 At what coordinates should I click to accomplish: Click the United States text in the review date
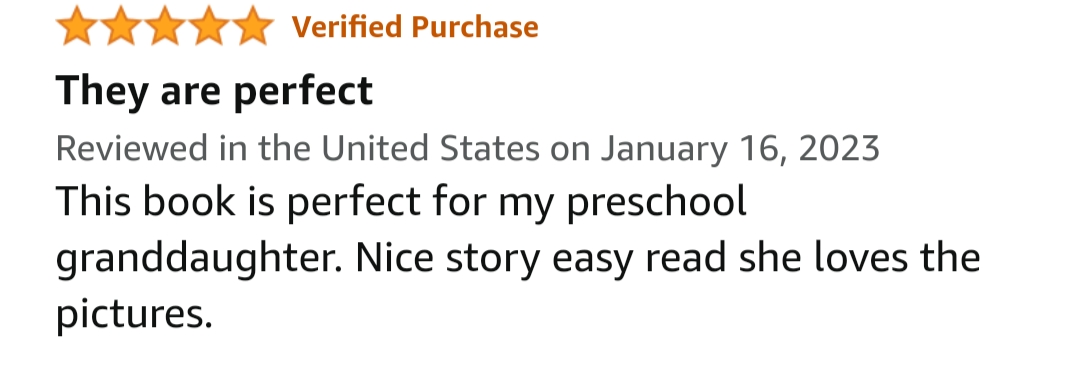[430, 148]
